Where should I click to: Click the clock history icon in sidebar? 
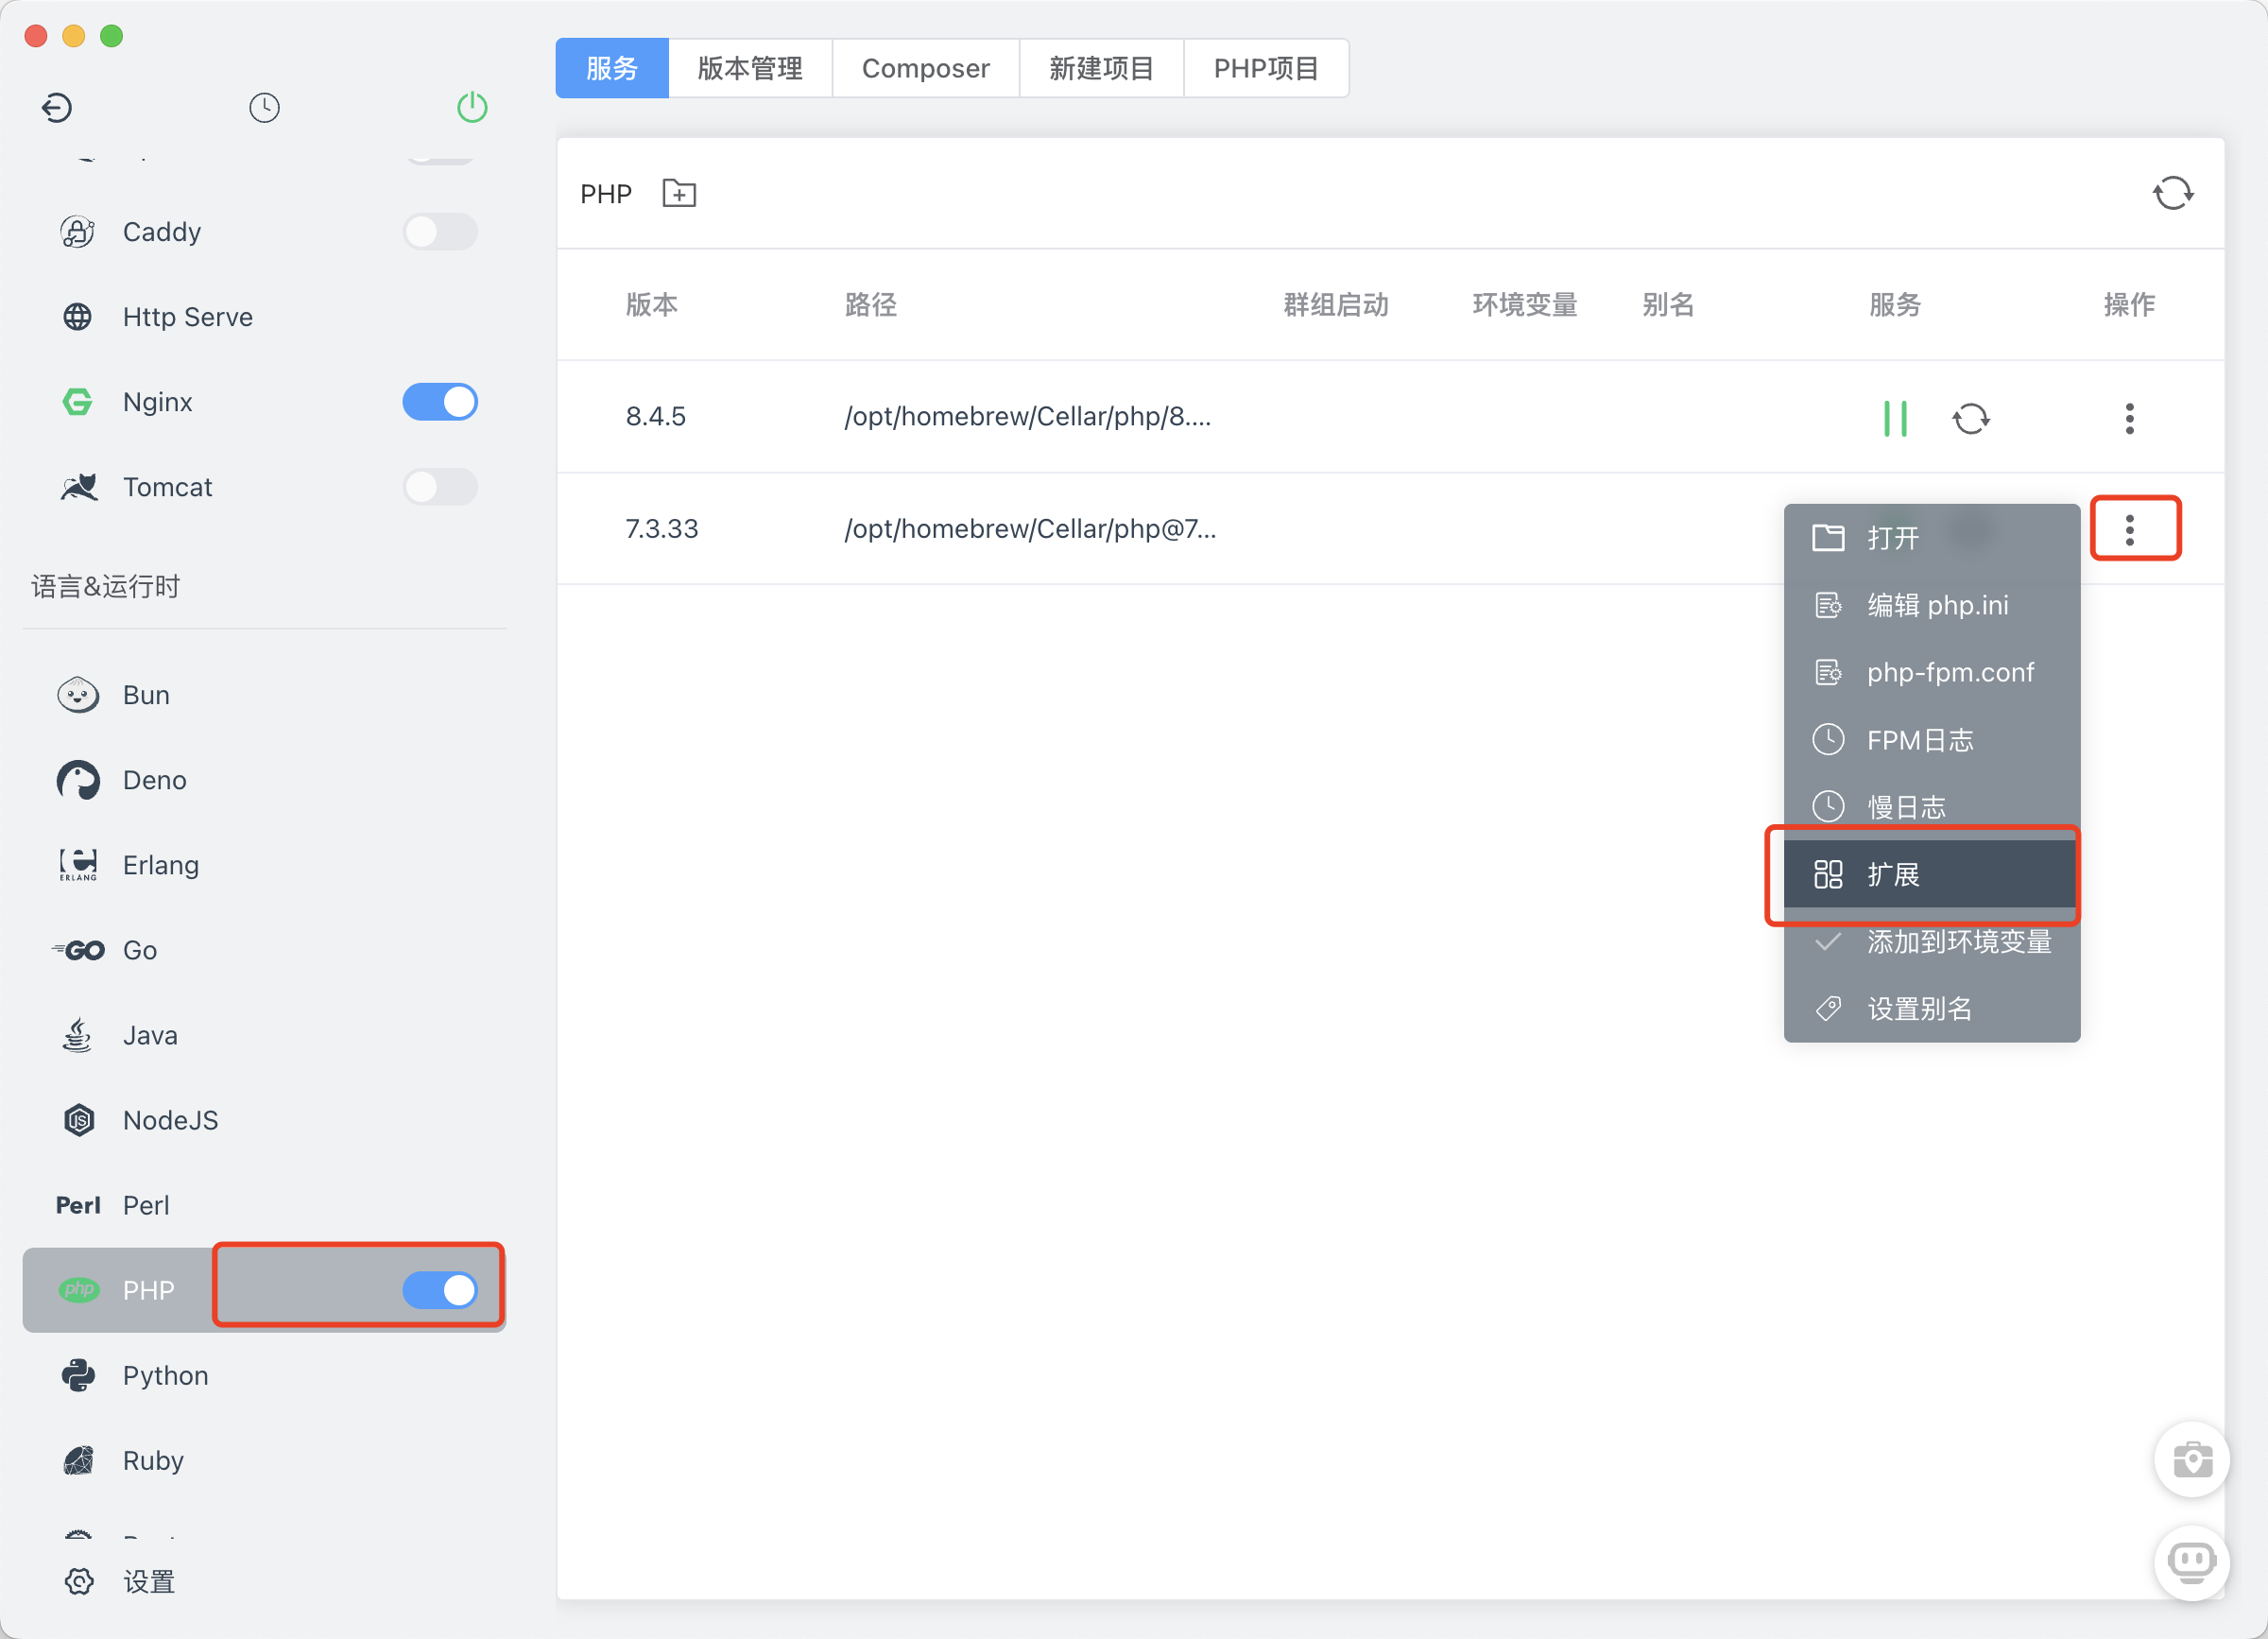coord(264,107)
